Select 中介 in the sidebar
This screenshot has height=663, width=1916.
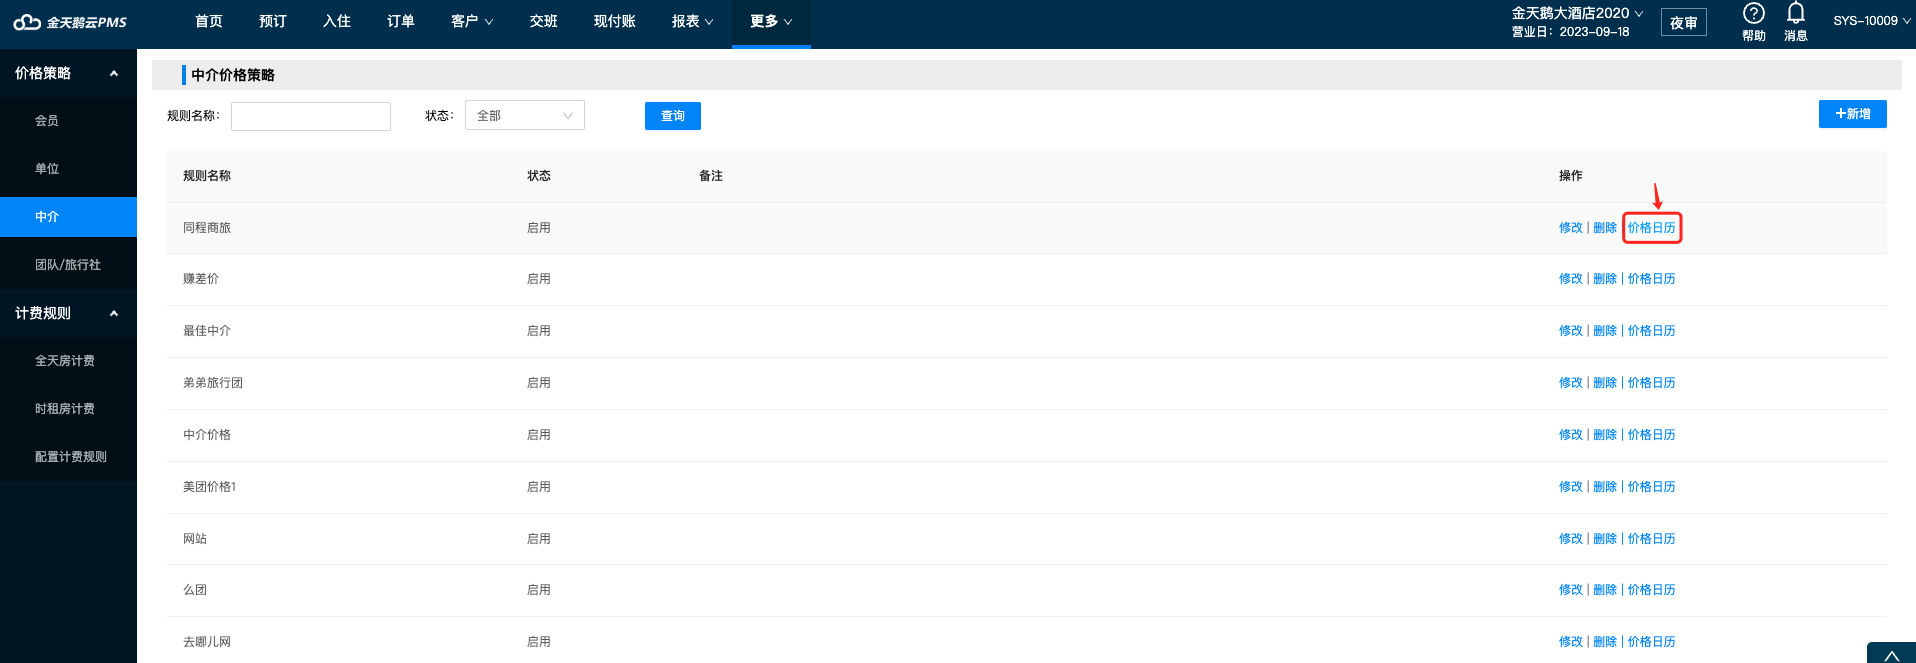pyautogui.click(x=68, y=217)
